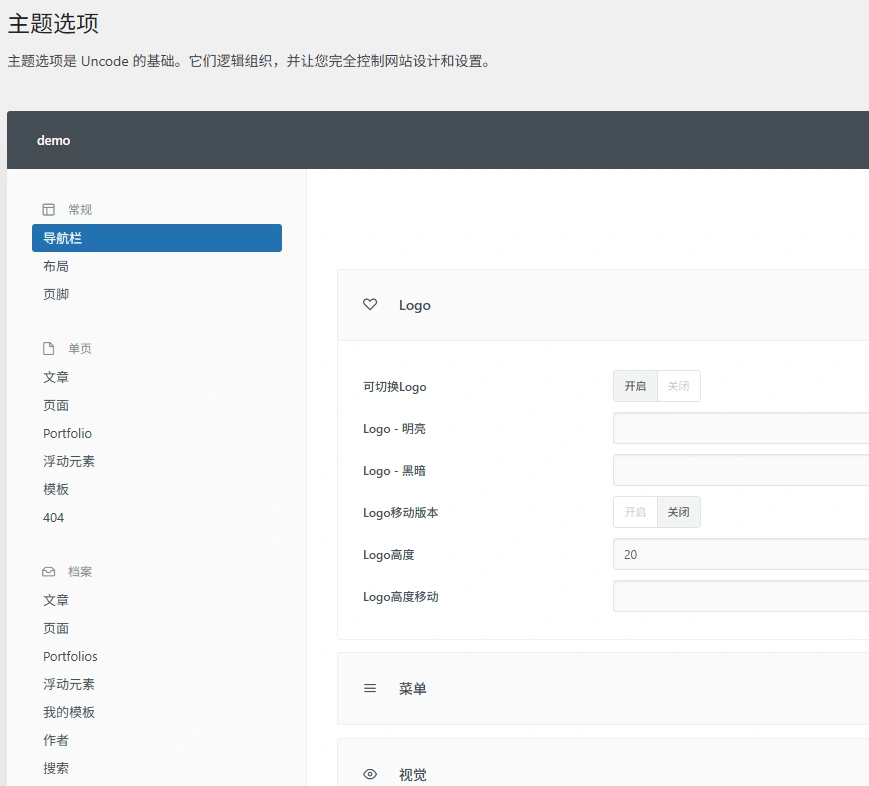Click the envelope icon next to 档案
This screenshot has height=786, width=869.
click(48, 571)
